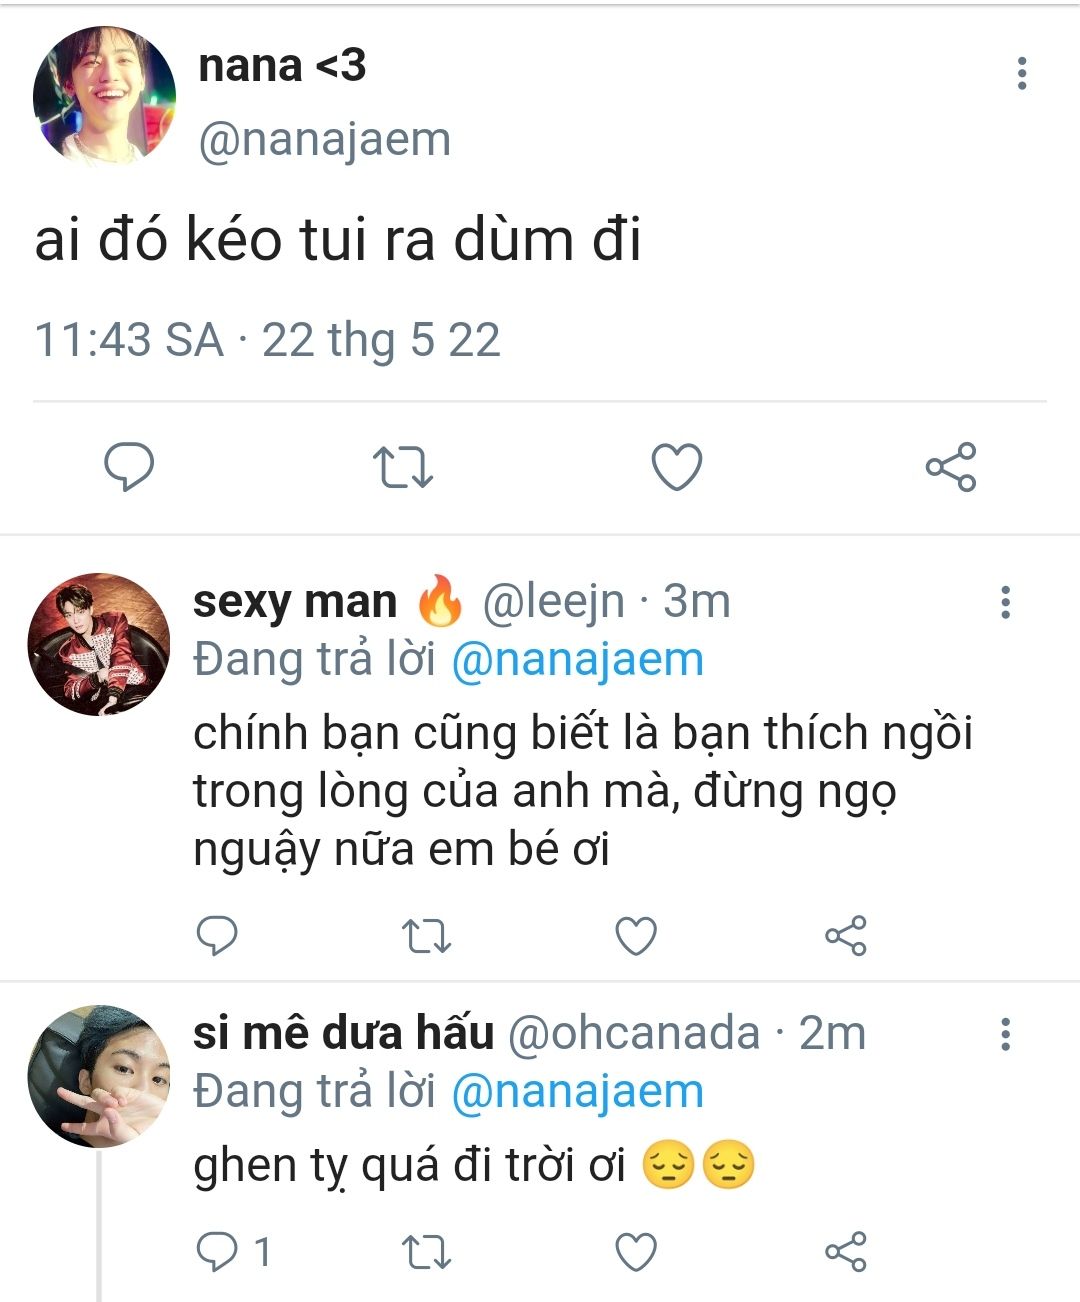Like the main tweet by nana
Screen dimensions: 1080x1302
coord(677,467)
